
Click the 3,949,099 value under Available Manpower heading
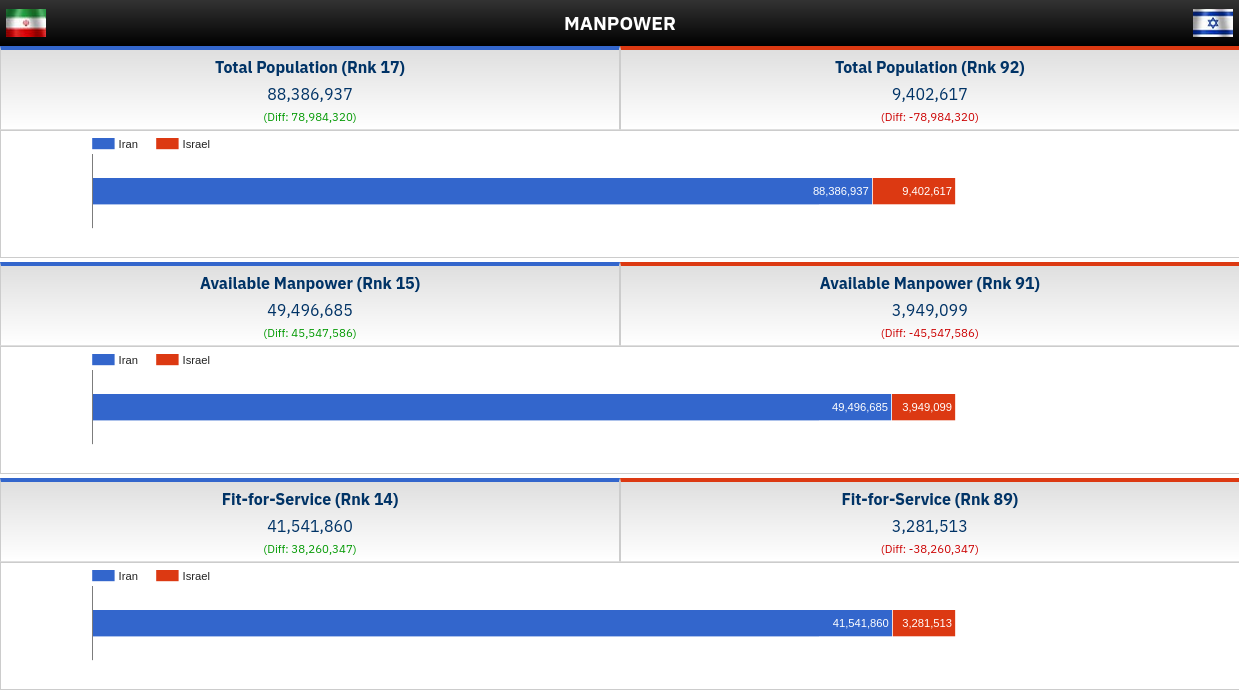(x=930, y=310)
